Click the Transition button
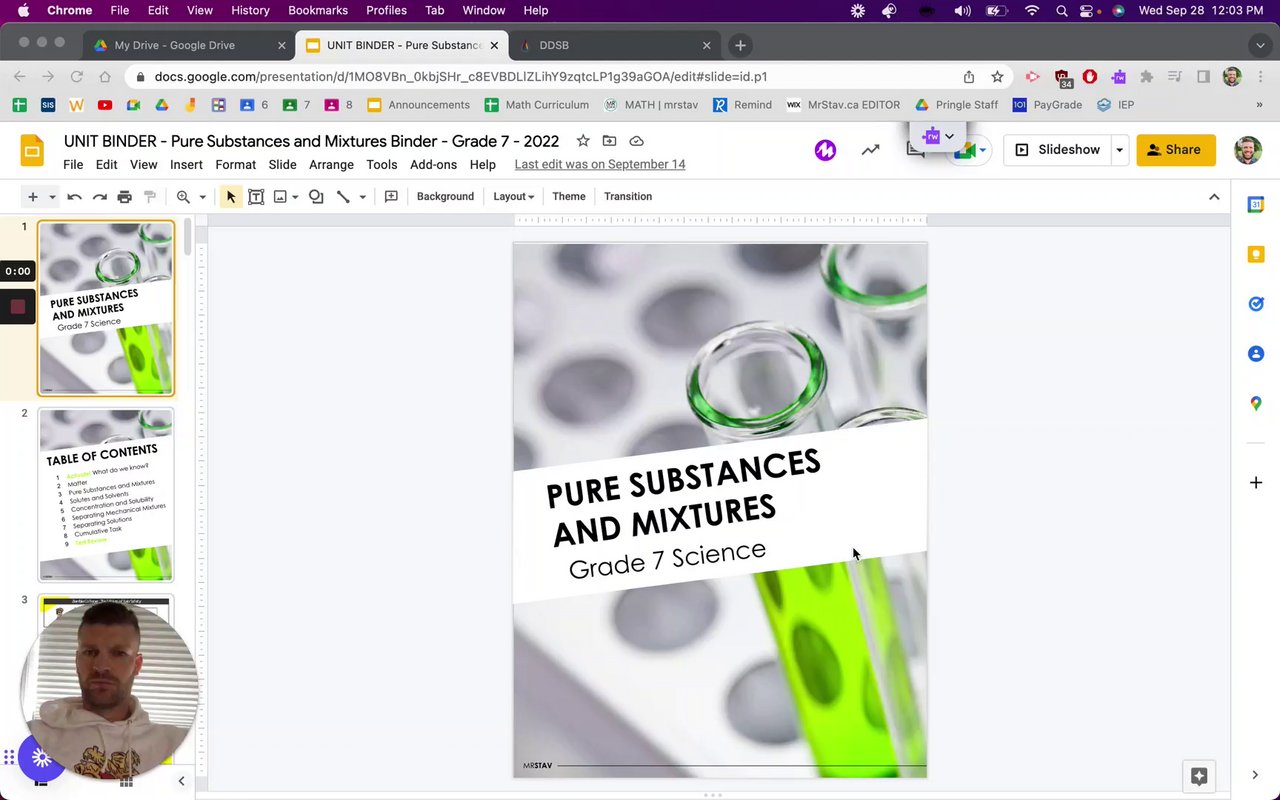 [x=628, y=197]
